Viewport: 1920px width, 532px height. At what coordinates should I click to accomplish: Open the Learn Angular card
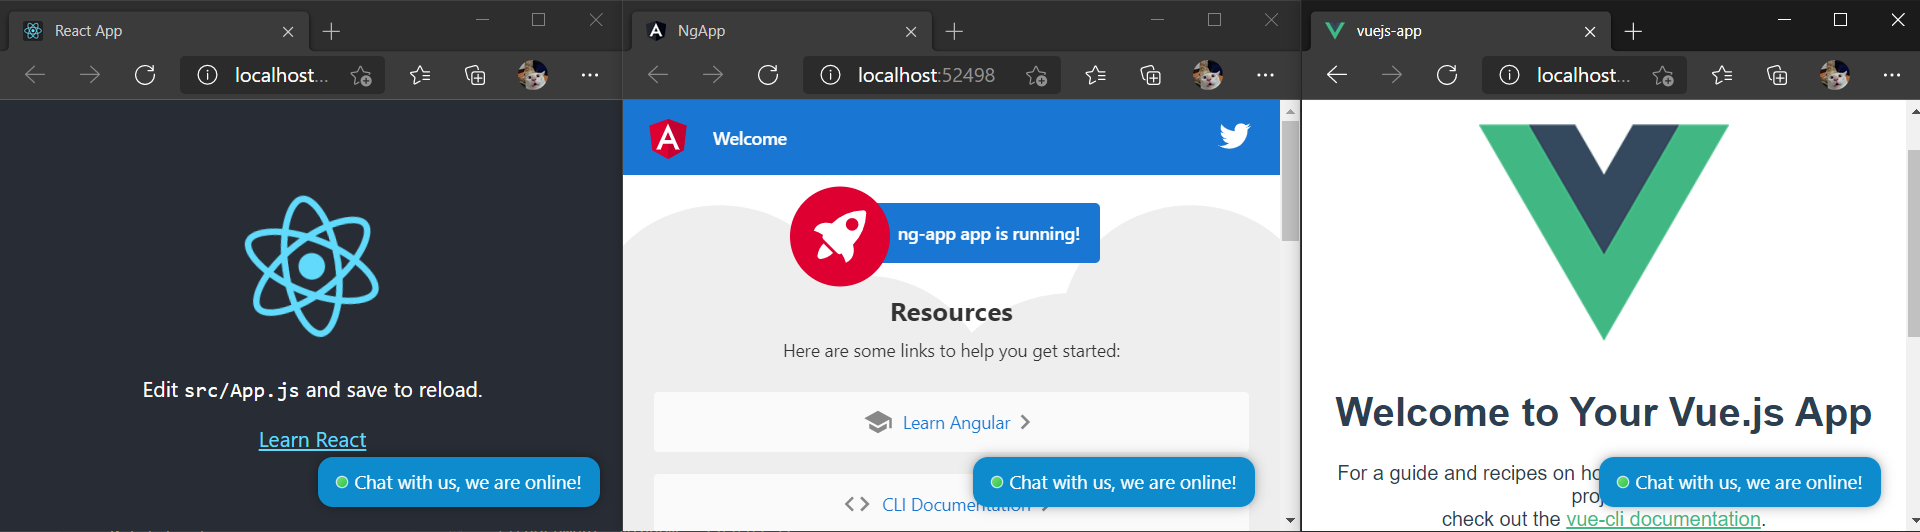point(951,422)
